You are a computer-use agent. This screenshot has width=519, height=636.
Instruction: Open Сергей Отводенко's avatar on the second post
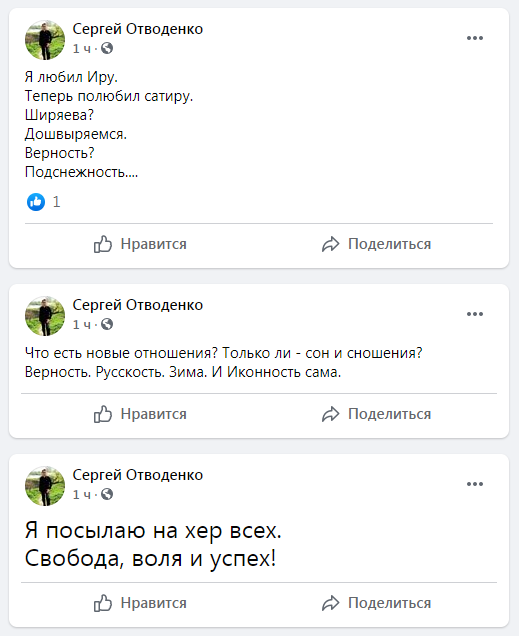[x=45, y=316]
